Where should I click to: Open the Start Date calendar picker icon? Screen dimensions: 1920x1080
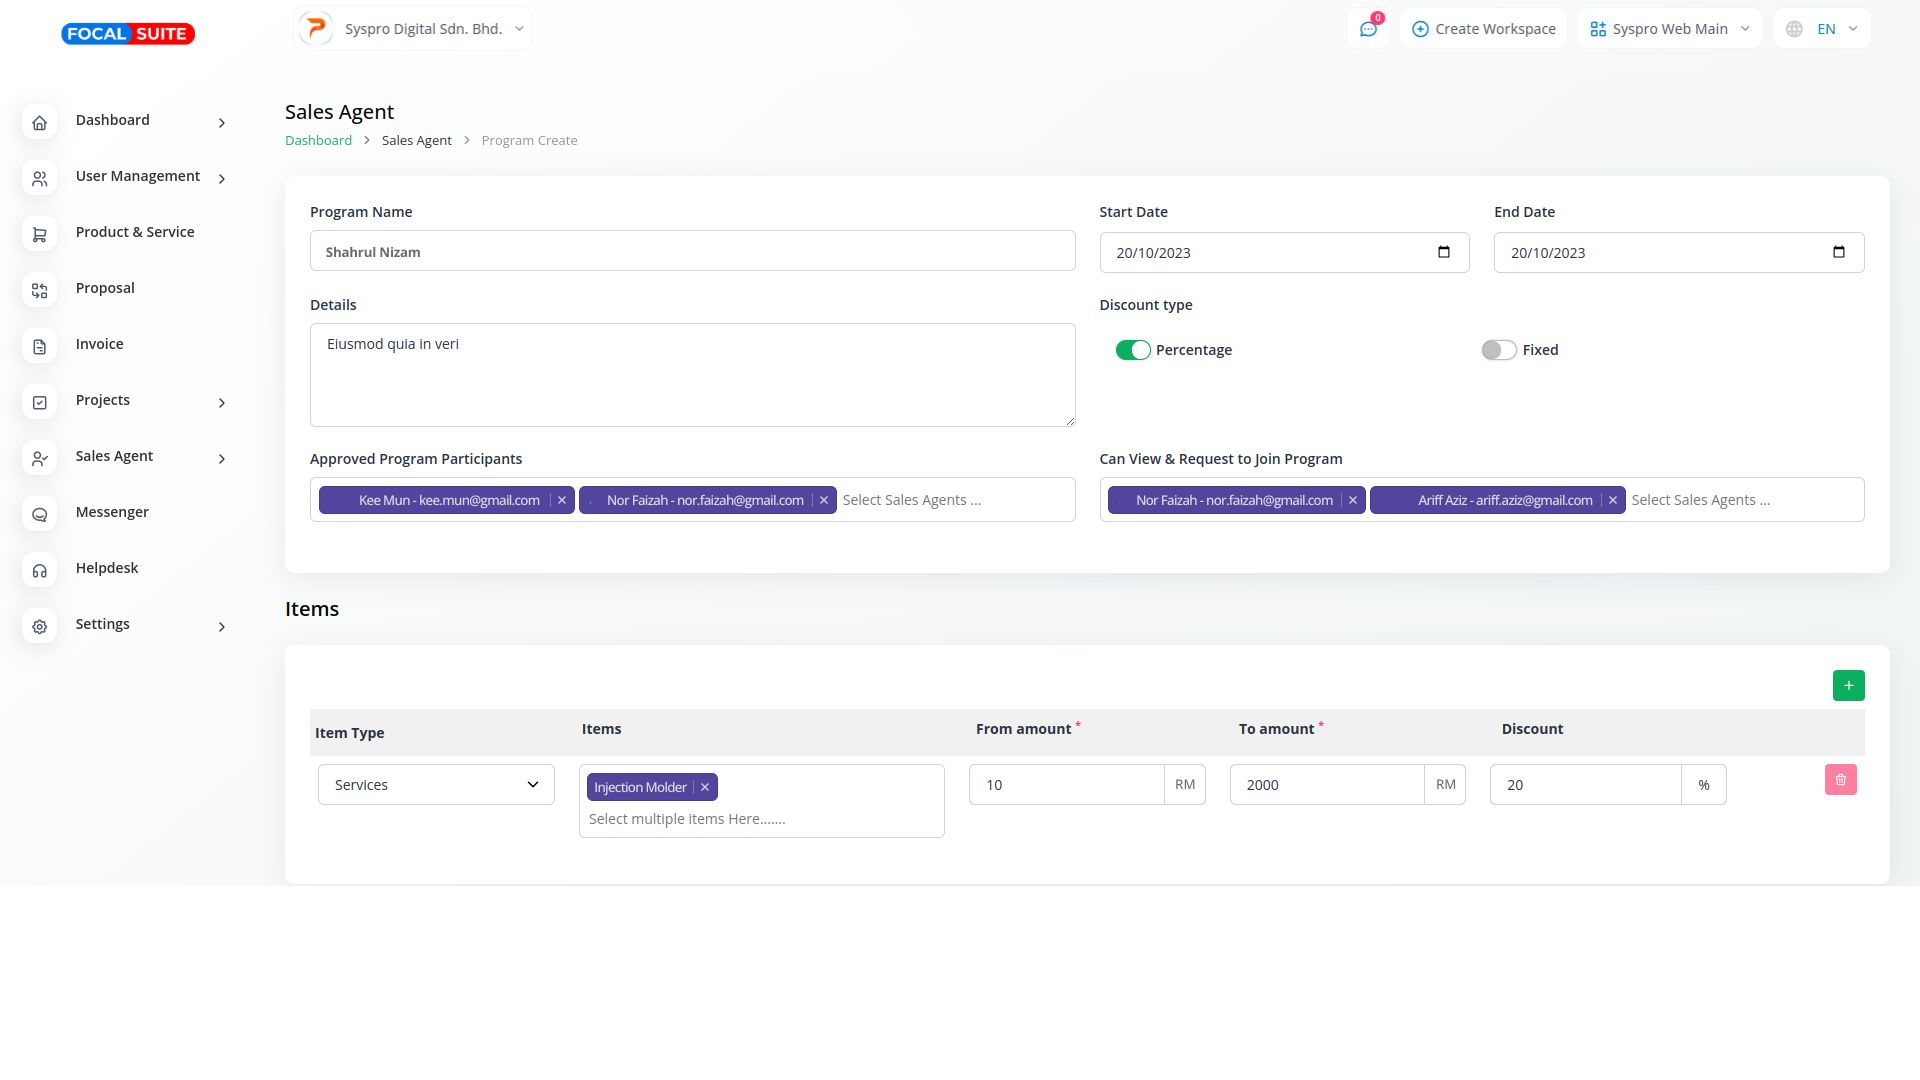(x=1443, y=252)
